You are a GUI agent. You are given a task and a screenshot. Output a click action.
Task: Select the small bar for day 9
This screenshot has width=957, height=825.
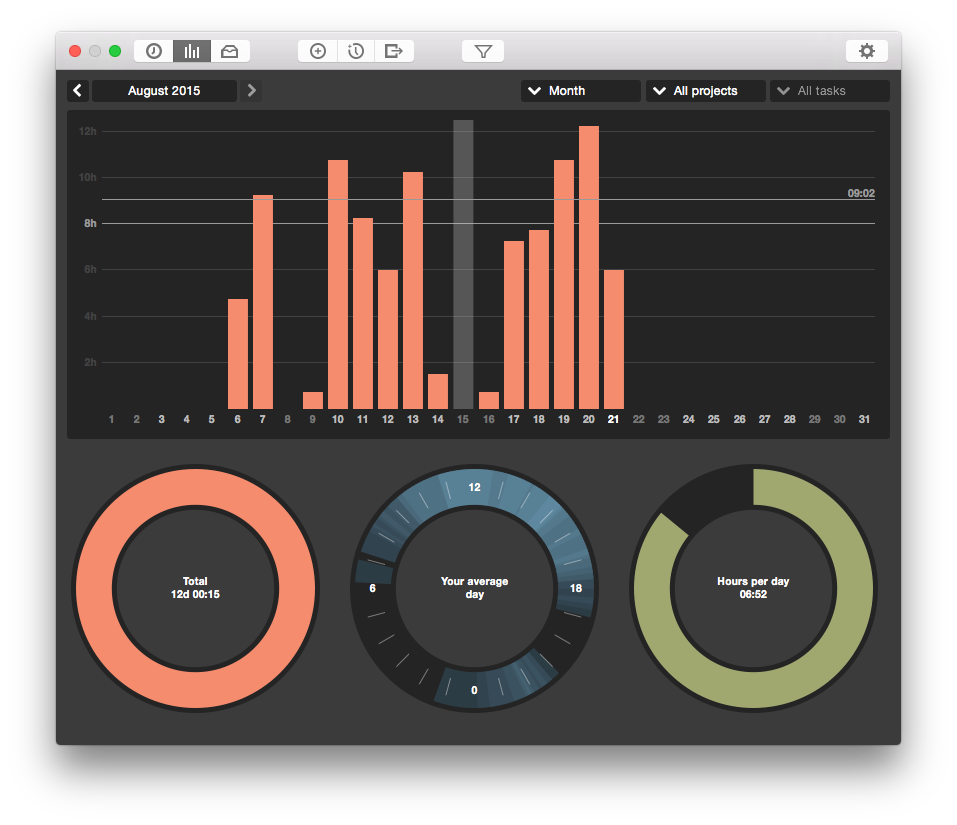[313, 400]
